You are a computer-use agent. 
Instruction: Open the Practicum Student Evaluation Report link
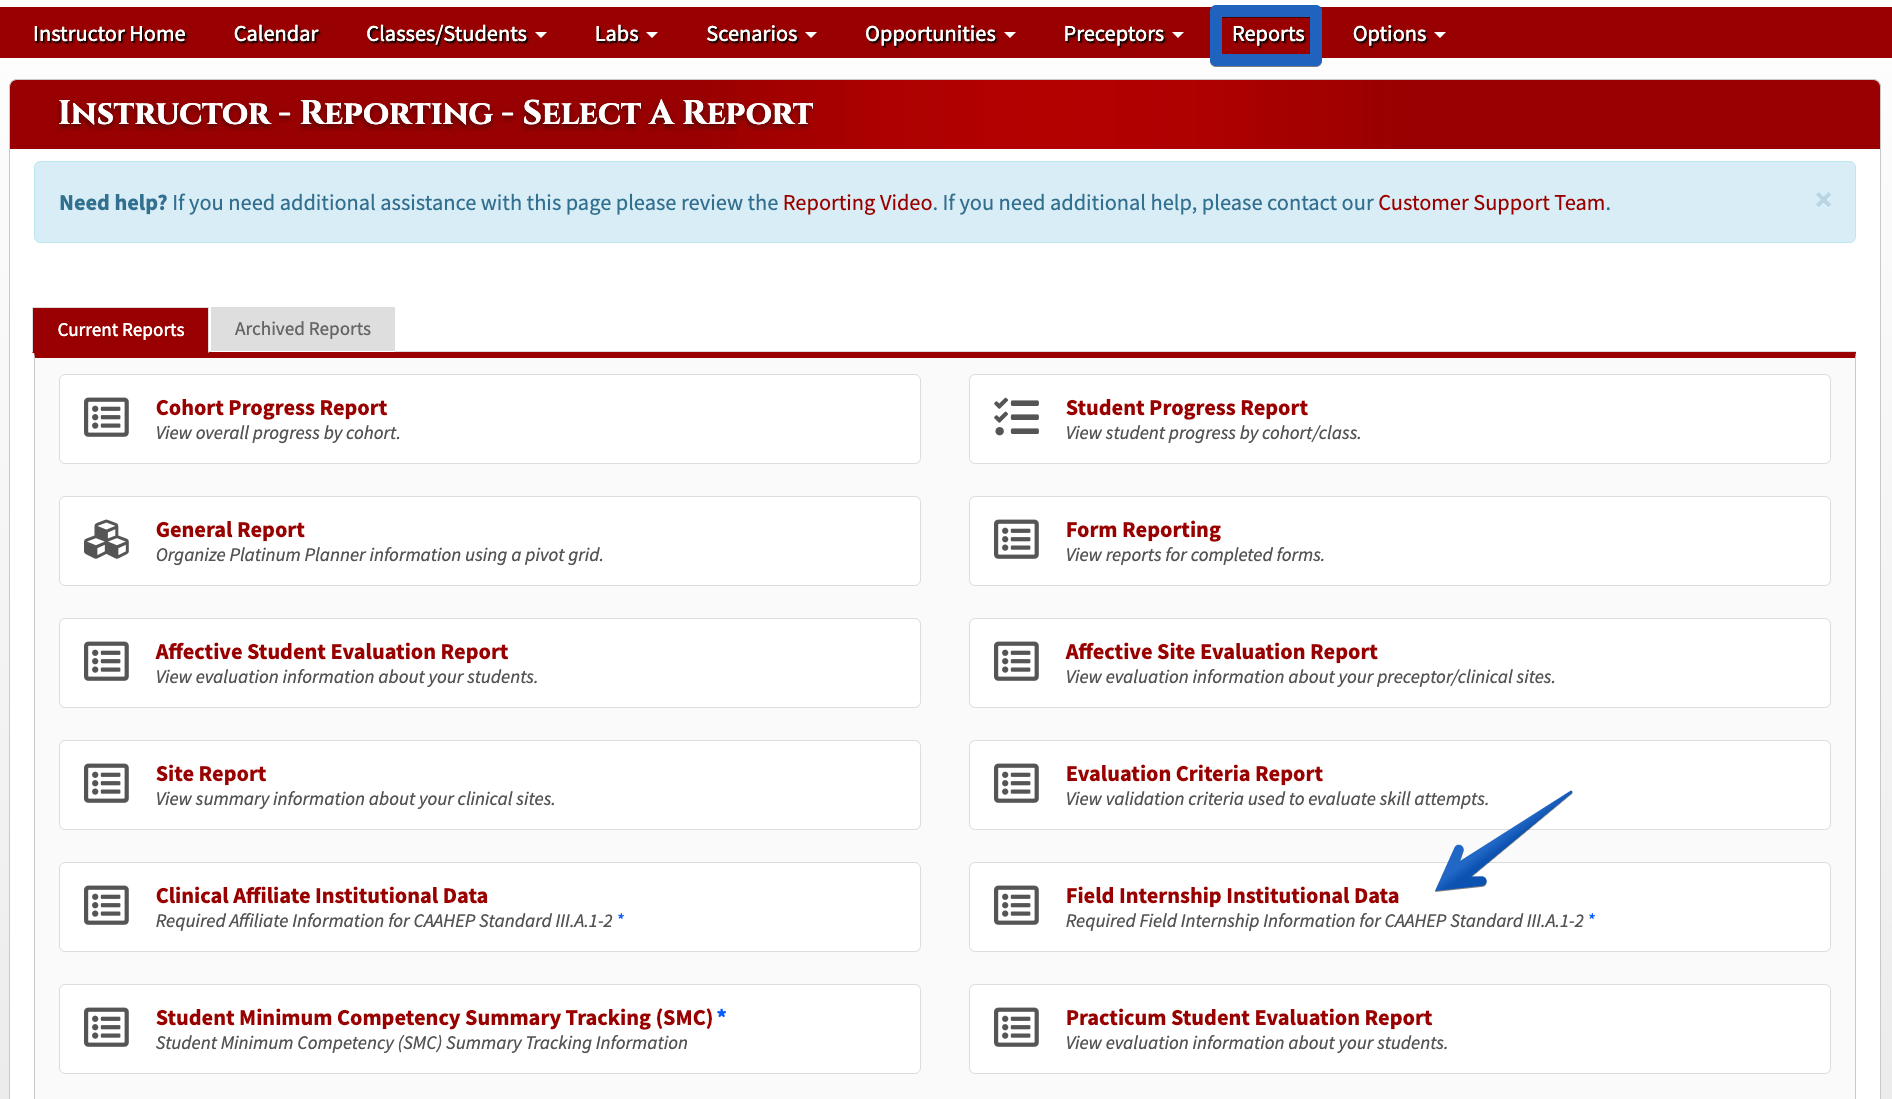[x=1248, y=1018]
